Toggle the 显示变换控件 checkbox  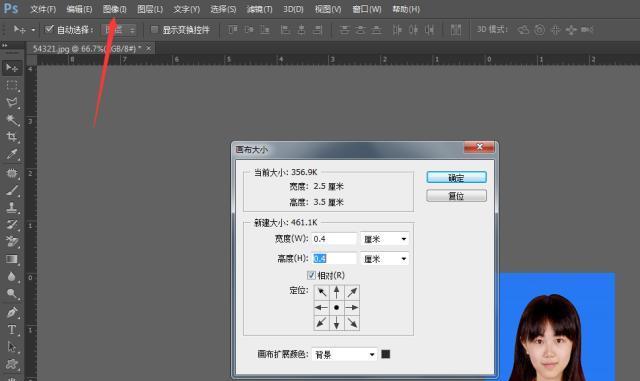pos(154,29)
